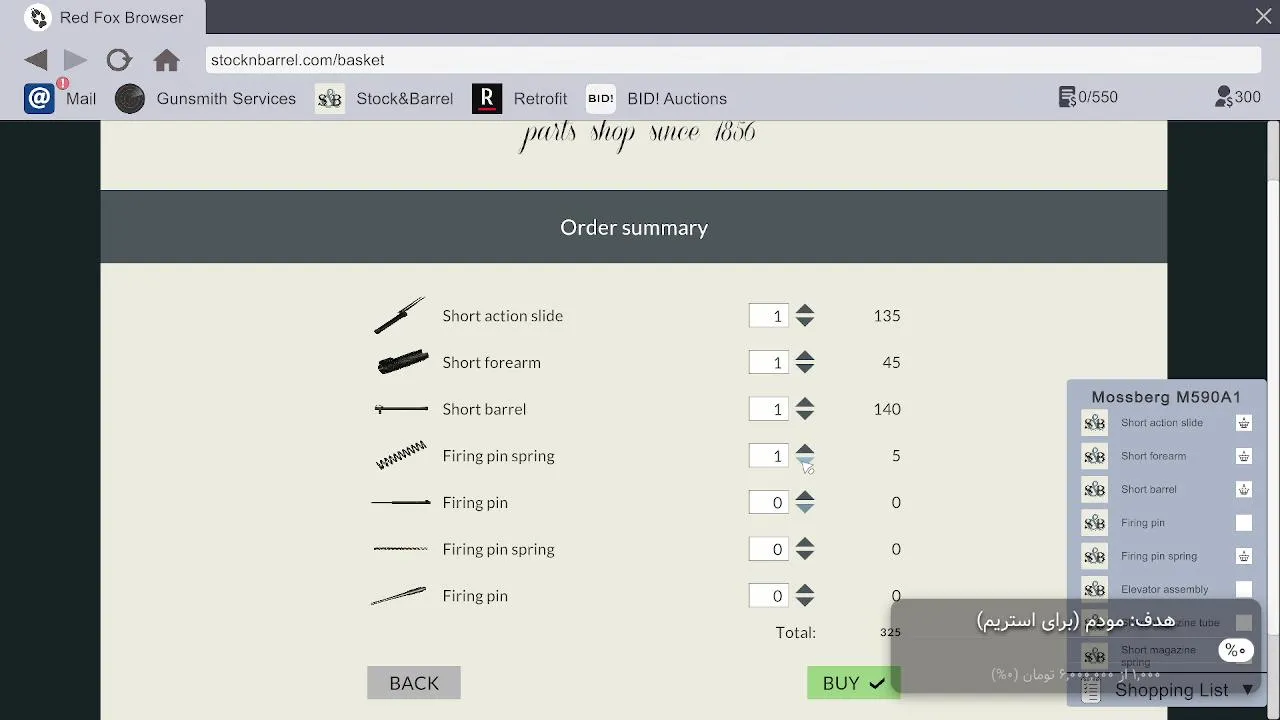This screenshot has width=1280, height=720.
Task: Click the Short action slide part thumbnail
Action: 400,315
